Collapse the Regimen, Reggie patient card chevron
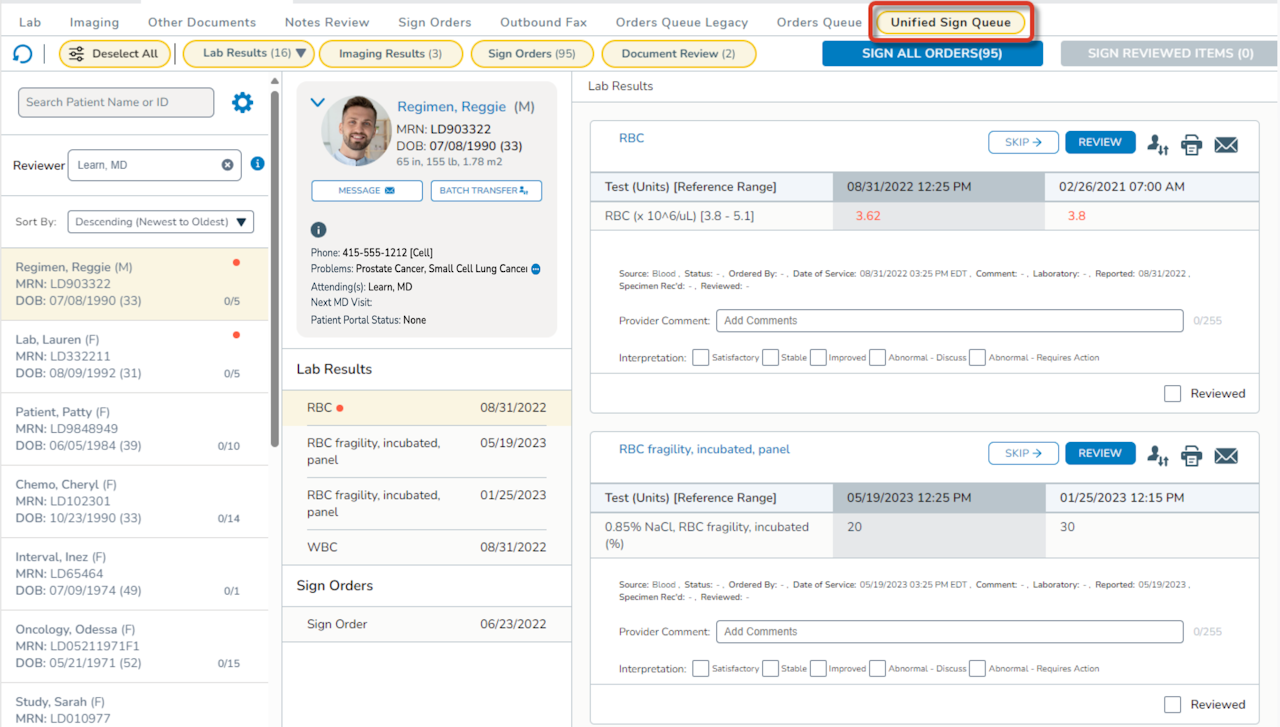The image size is (1280, 727). point(317,102)
